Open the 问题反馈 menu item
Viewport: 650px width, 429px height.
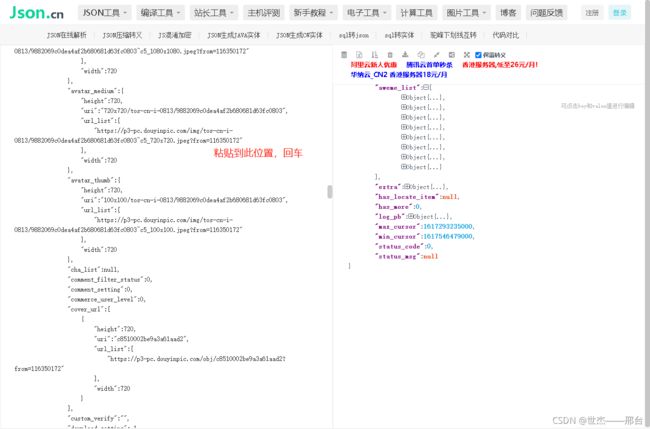click(x=547, y=13)
